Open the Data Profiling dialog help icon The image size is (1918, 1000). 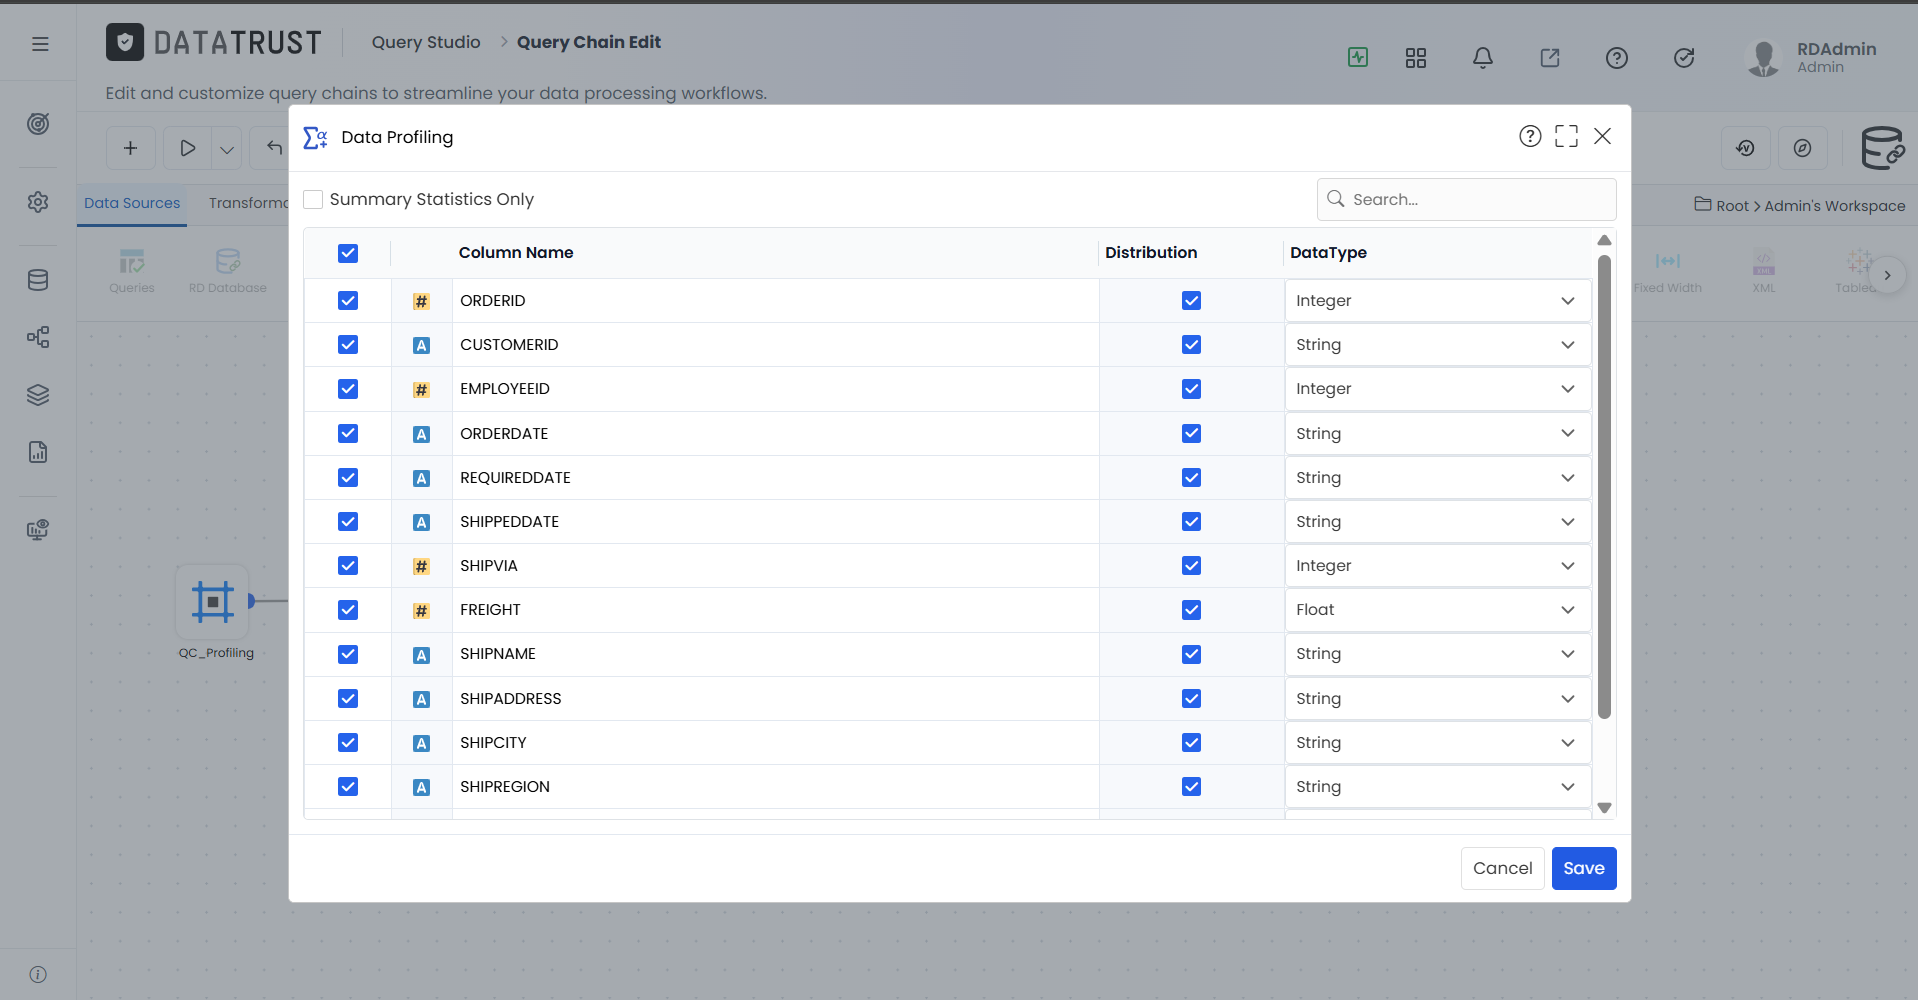(x=1530, y=136)
